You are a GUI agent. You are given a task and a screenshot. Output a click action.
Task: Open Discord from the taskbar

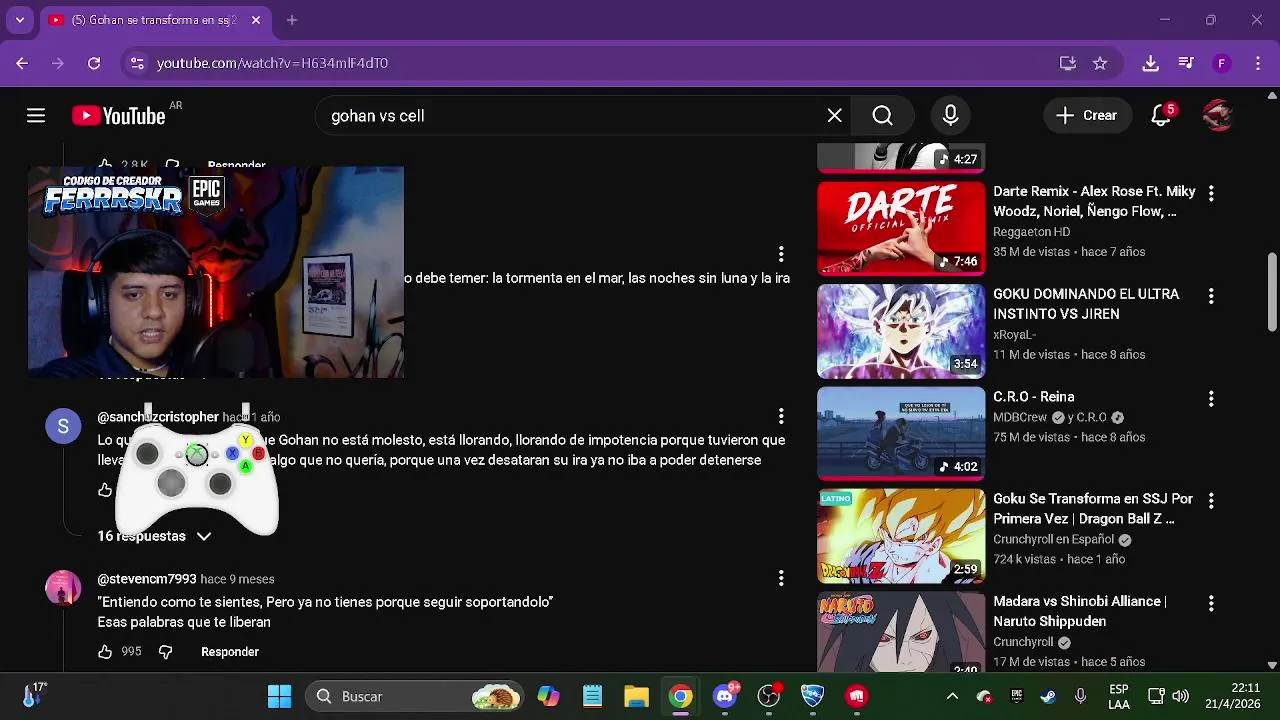pyautogui.click(x=725, y=696)
